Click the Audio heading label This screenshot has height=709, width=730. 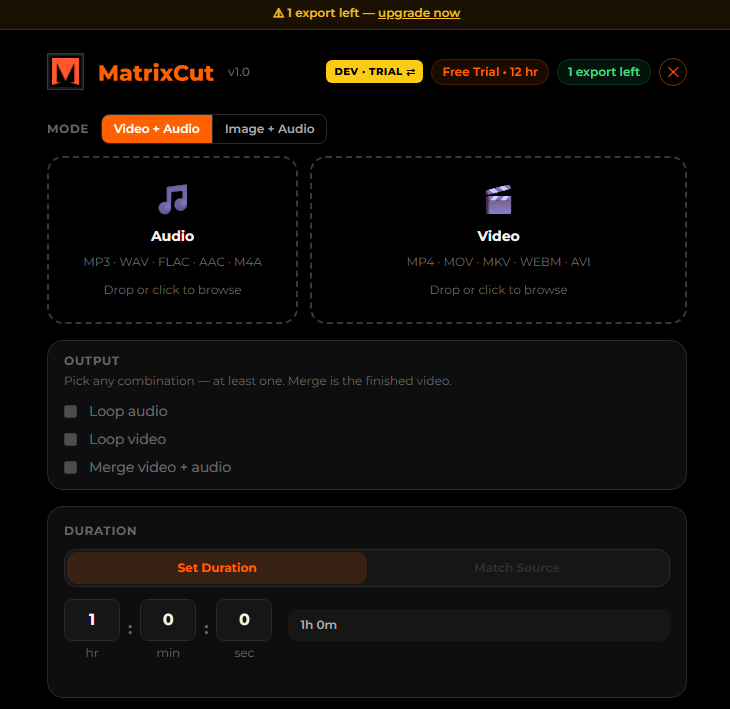[x=173, y=236]
